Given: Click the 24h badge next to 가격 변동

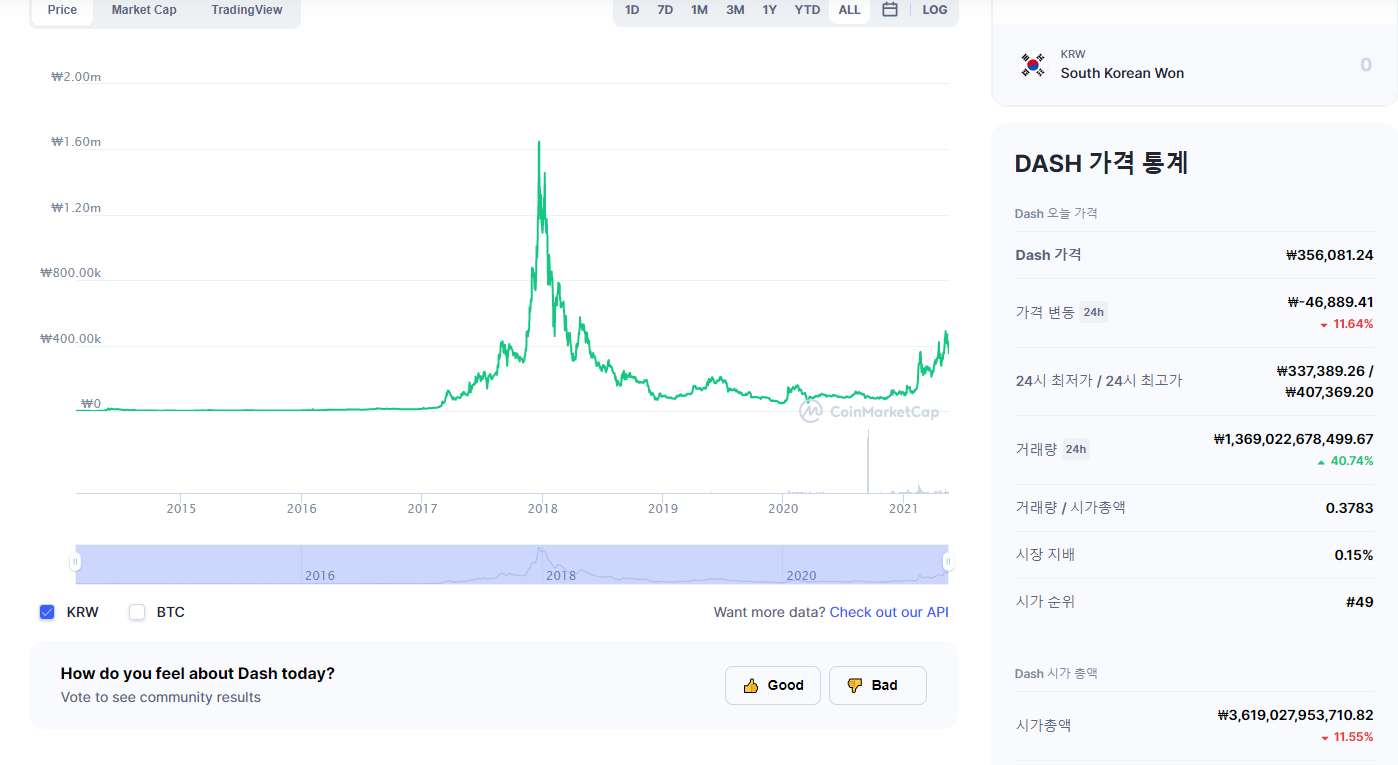Looking at the screenshot, I should (x=1094, y=312).
